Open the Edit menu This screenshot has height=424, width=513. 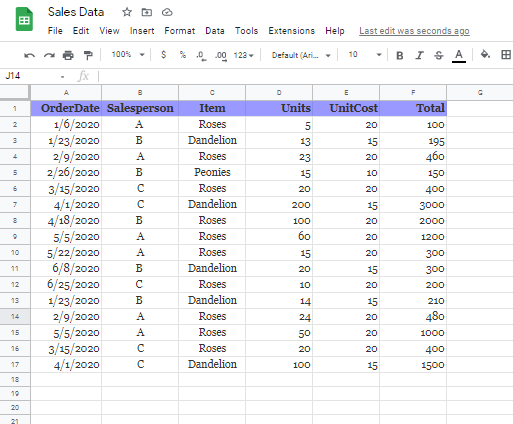(81, 31)
